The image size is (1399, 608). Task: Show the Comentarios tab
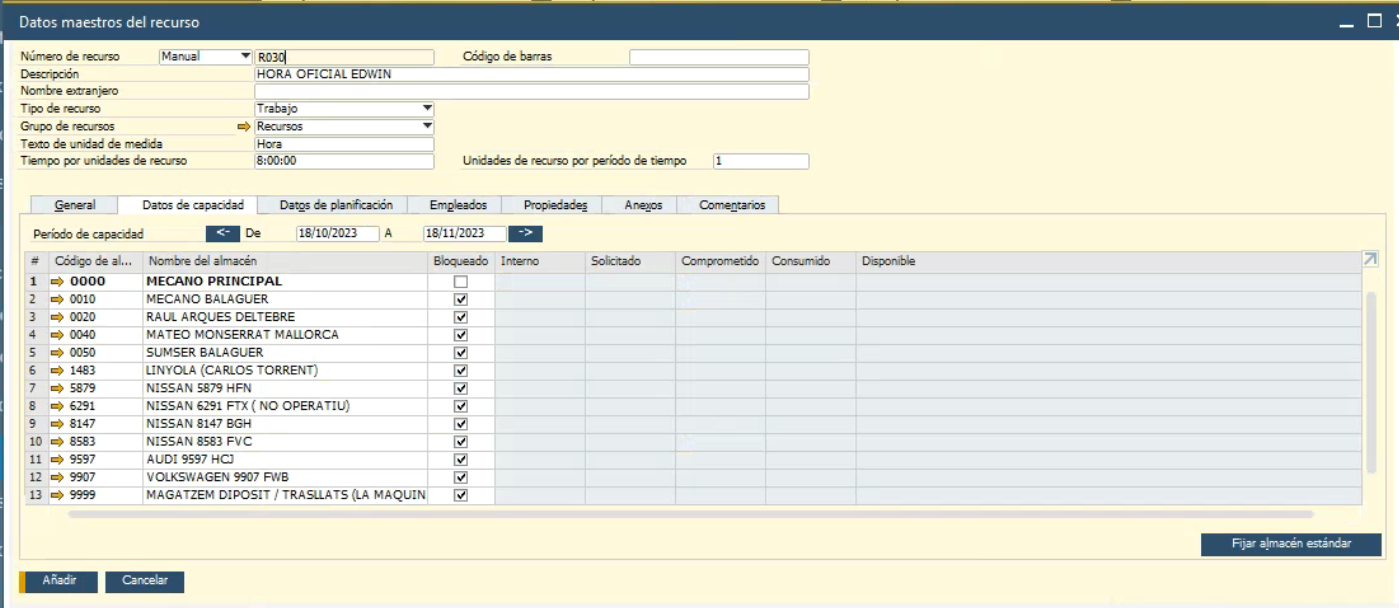pyautogui.click(x=732, y=205)
